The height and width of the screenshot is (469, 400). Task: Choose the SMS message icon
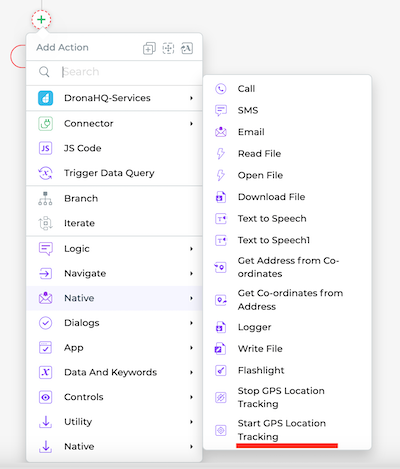click(x=221, y=110)
